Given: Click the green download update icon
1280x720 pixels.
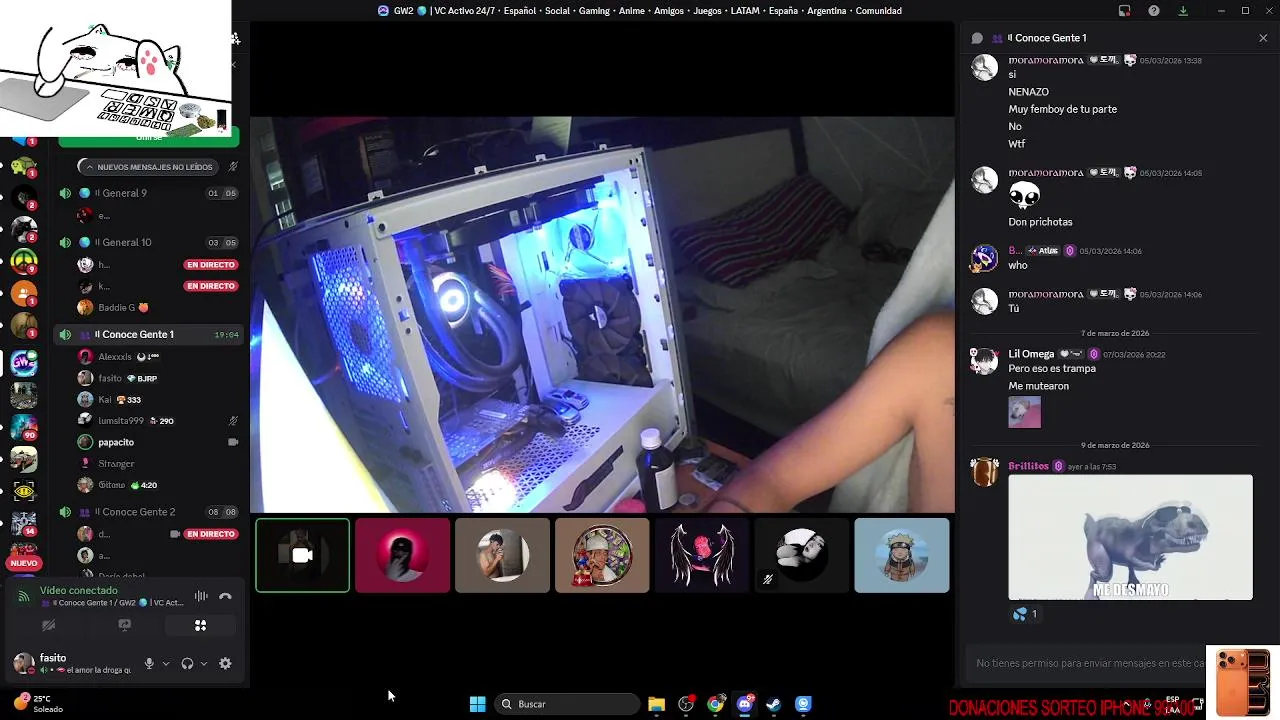Looking at the screenshot, I should coord(1183,11).
